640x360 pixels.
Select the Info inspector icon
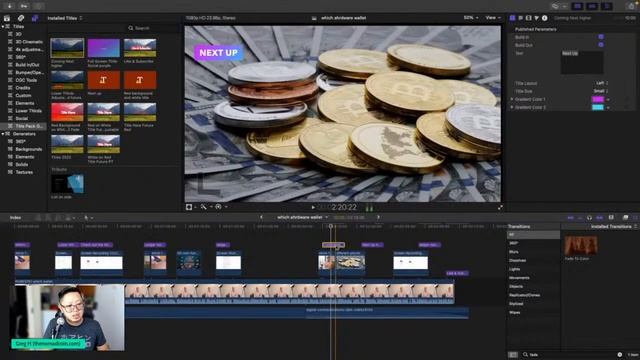(544, 18)
